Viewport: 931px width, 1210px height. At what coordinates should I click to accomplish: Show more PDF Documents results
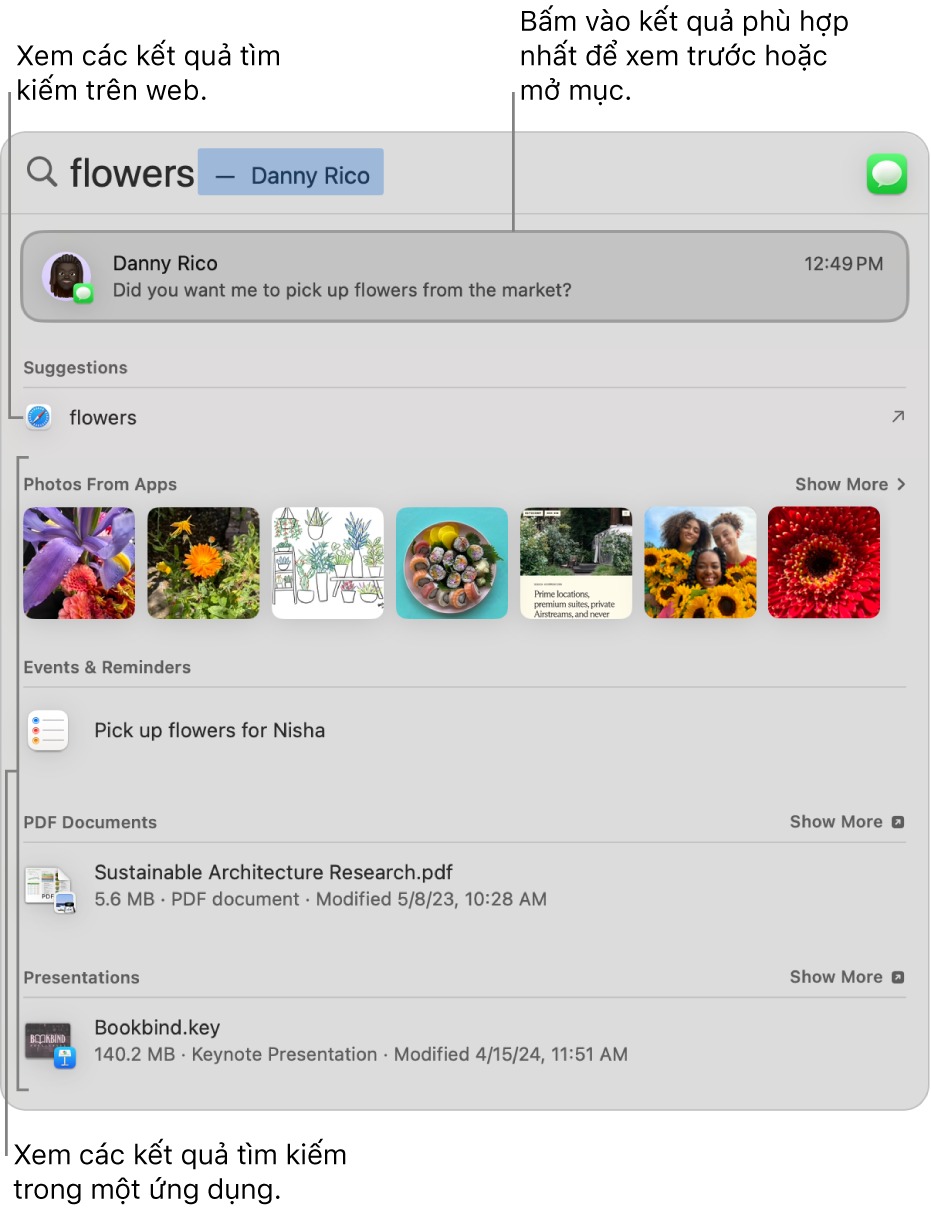pos(846,822)
